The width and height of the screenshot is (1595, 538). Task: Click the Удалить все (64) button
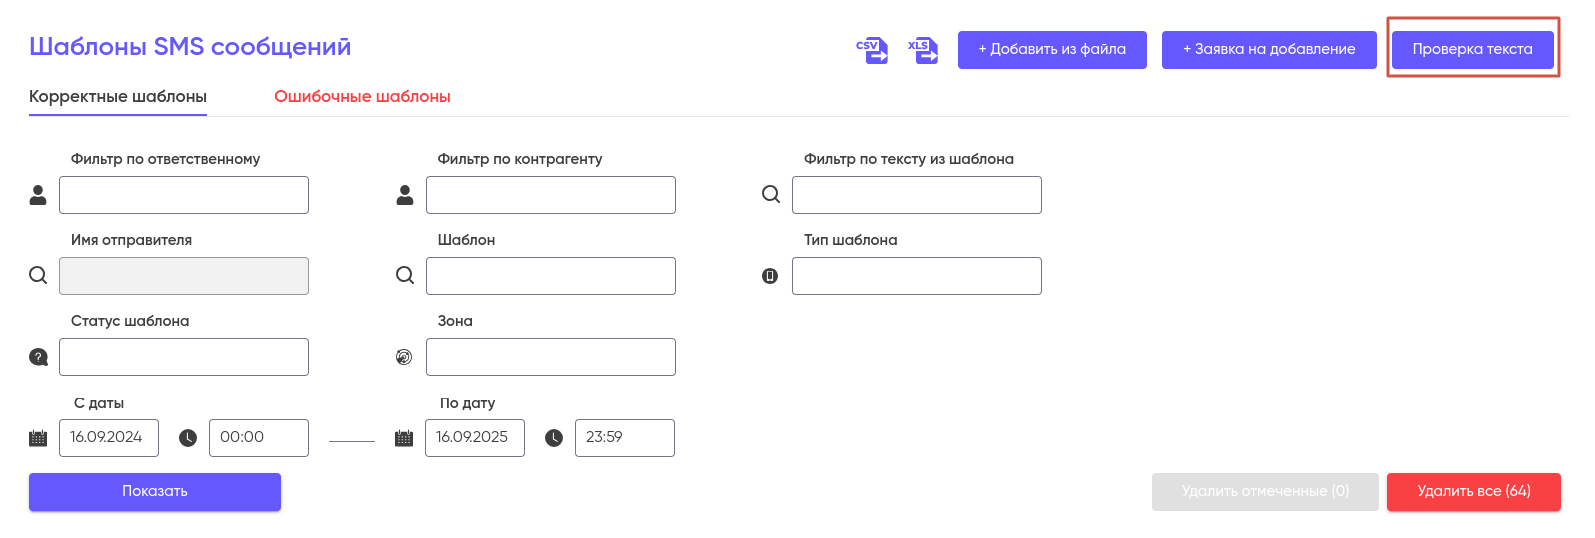(1473, 491)
